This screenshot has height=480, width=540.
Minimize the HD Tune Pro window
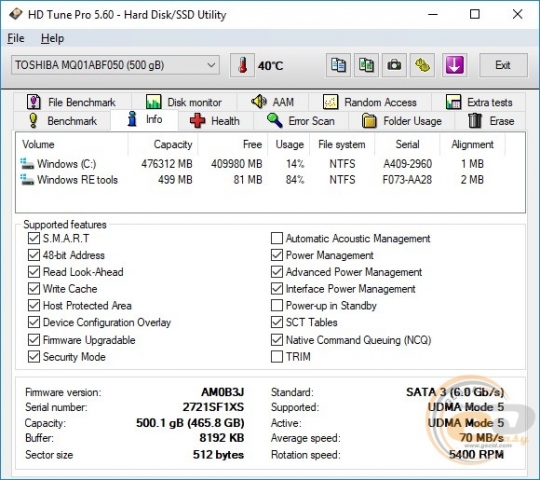point(433,14)
